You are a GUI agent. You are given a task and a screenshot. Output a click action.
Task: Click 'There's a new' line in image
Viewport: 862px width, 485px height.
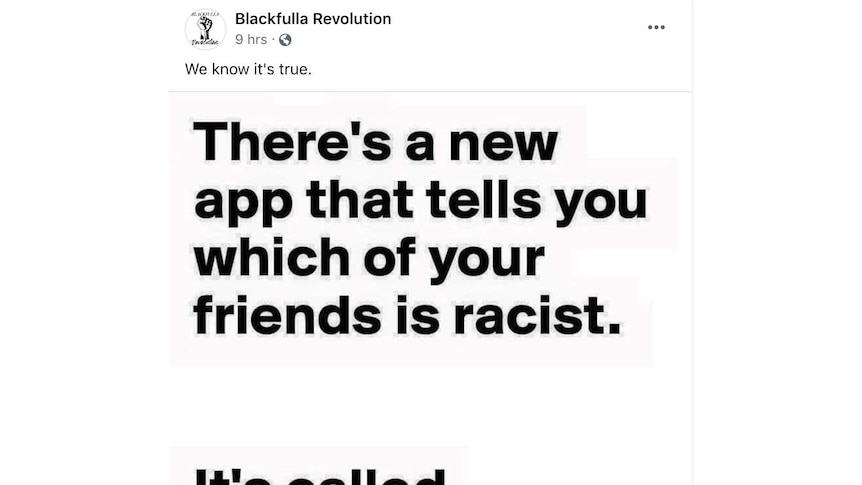coord(375,141)
